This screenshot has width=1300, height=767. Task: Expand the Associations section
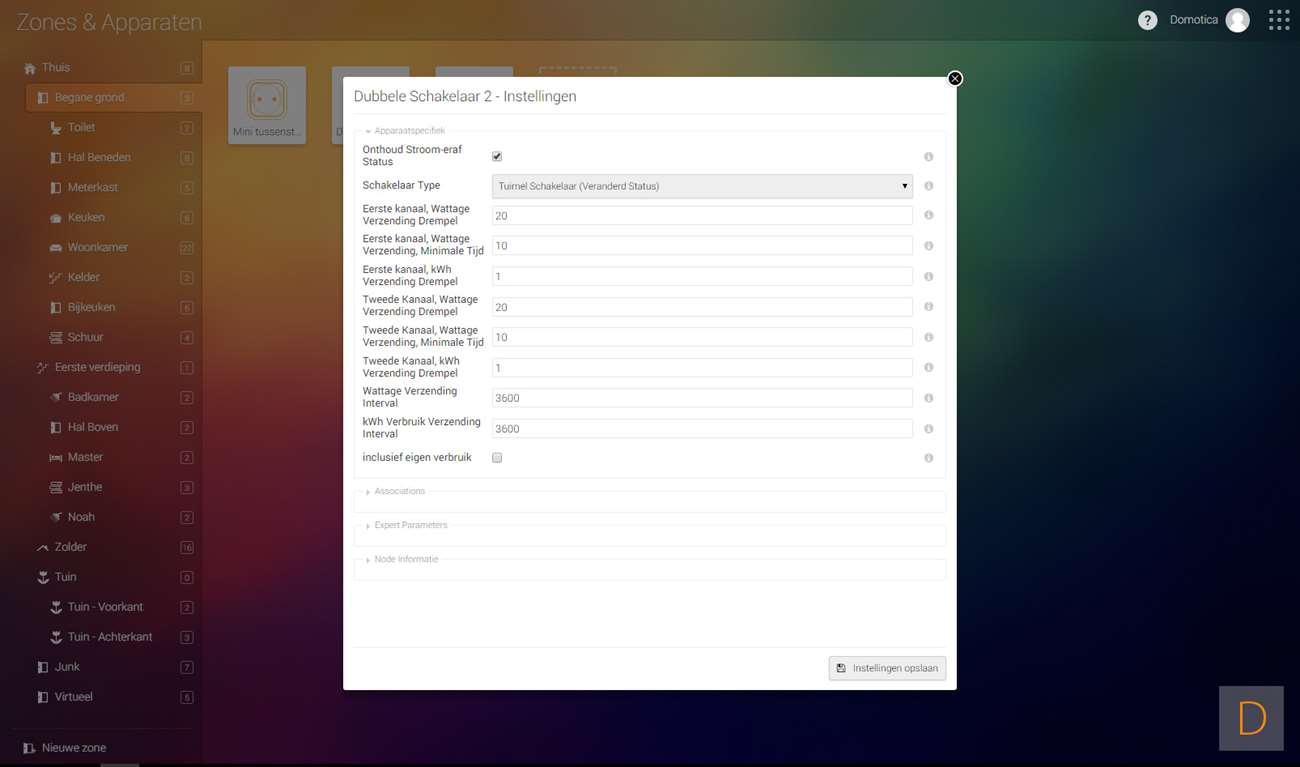pos(399,492)
